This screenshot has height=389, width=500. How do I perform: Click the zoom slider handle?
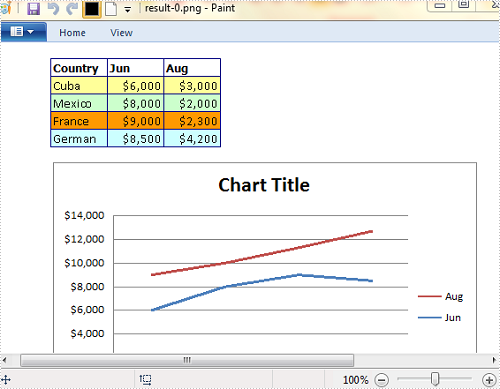pyautogui.click(x=435, y=379)
